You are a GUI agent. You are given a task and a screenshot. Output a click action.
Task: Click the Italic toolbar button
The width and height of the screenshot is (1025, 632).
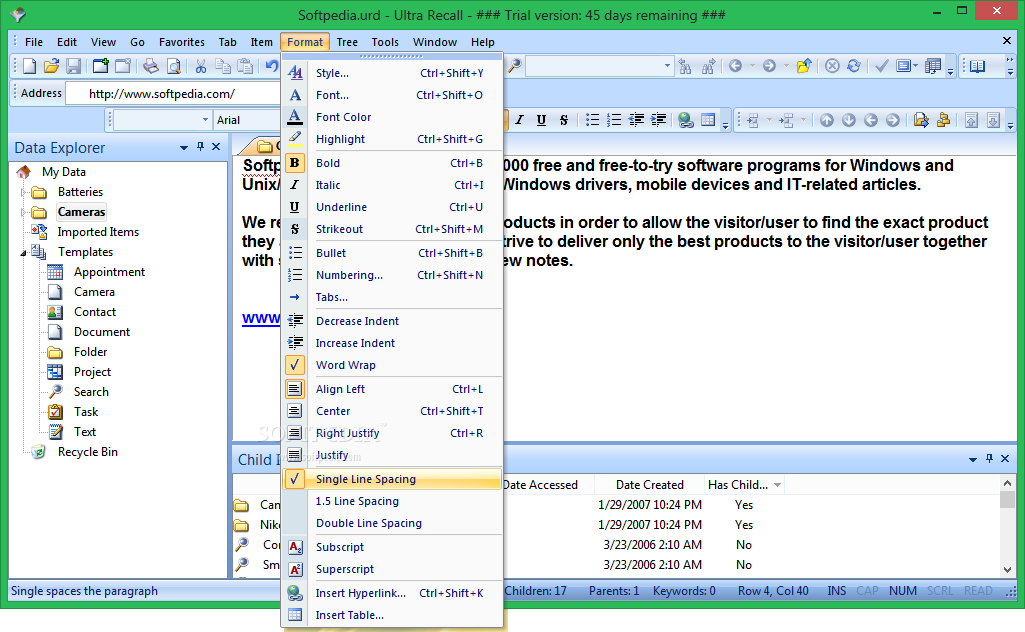[x=519, y=120]
